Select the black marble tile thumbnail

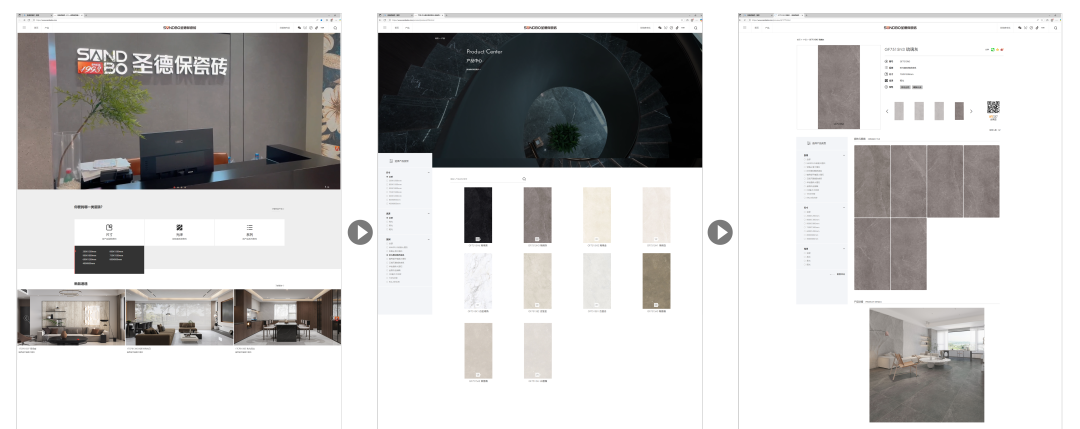[478, 215]
